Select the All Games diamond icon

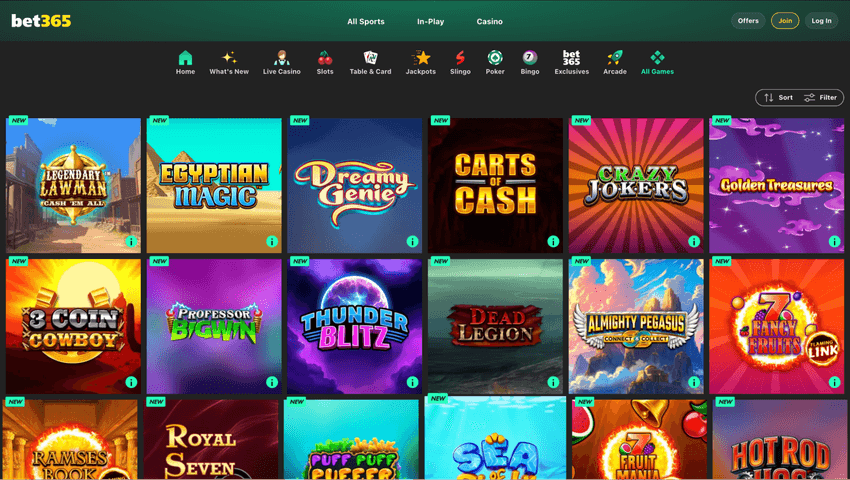pos(657,57)
